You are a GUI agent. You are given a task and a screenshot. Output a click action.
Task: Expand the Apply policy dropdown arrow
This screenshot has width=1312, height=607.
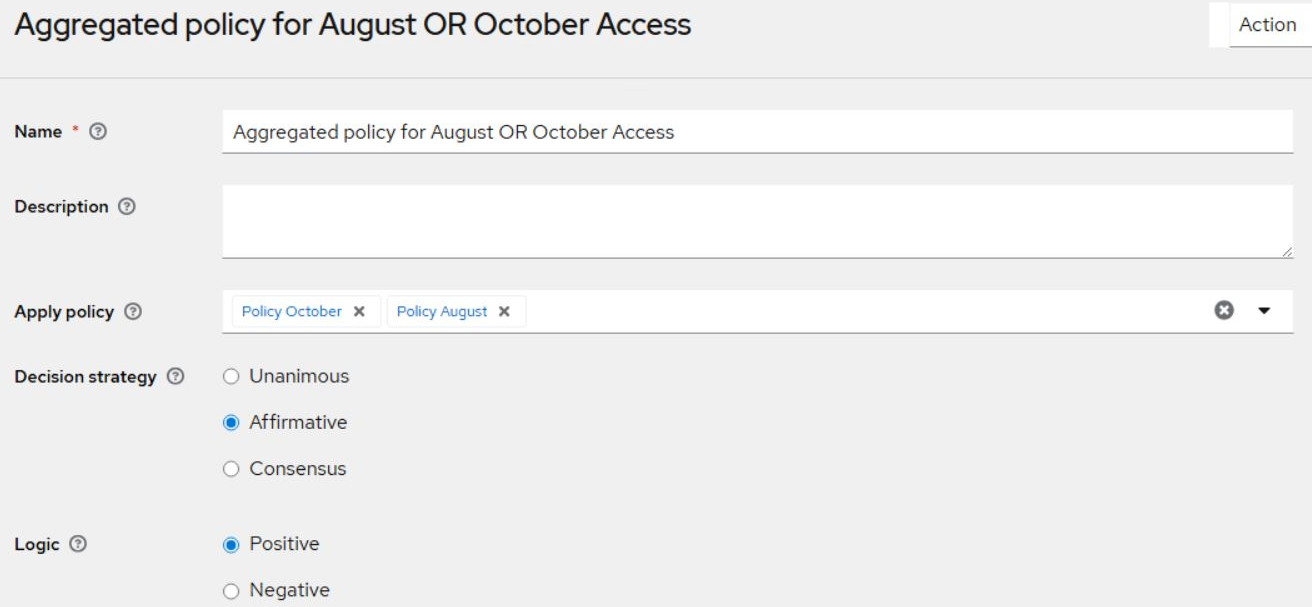click(x=1264, y=311)
